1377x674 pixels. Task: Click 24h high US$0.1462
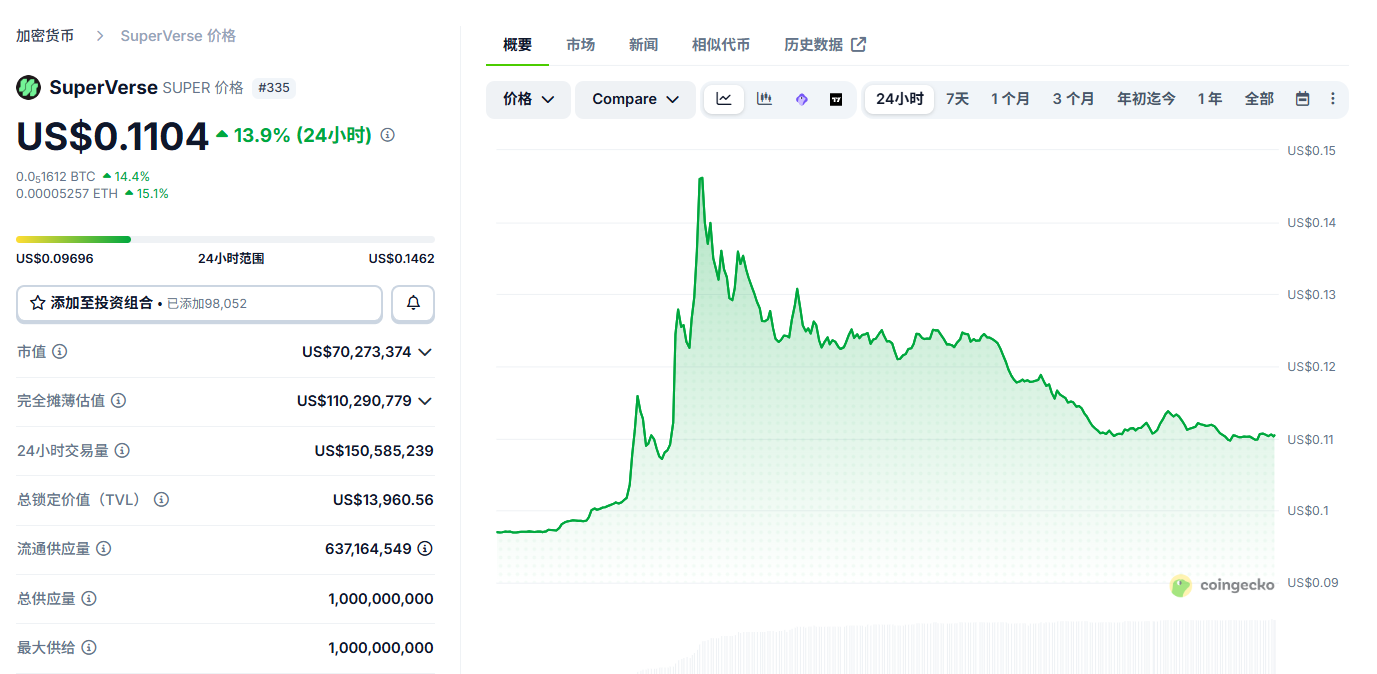tap(401, 259)
